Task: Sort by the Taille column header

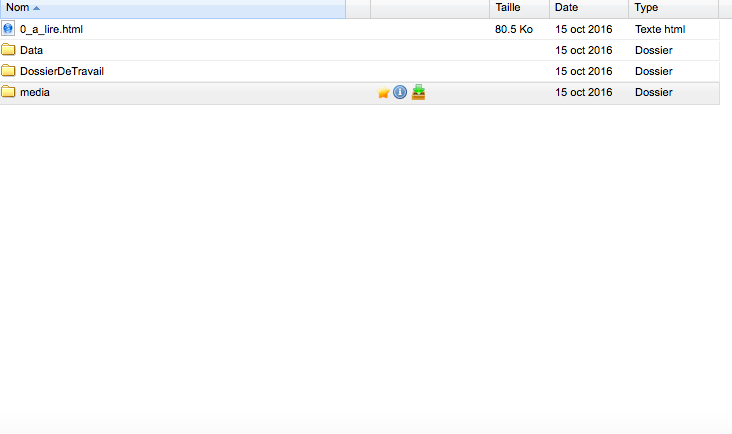Action: click(520, 8)
